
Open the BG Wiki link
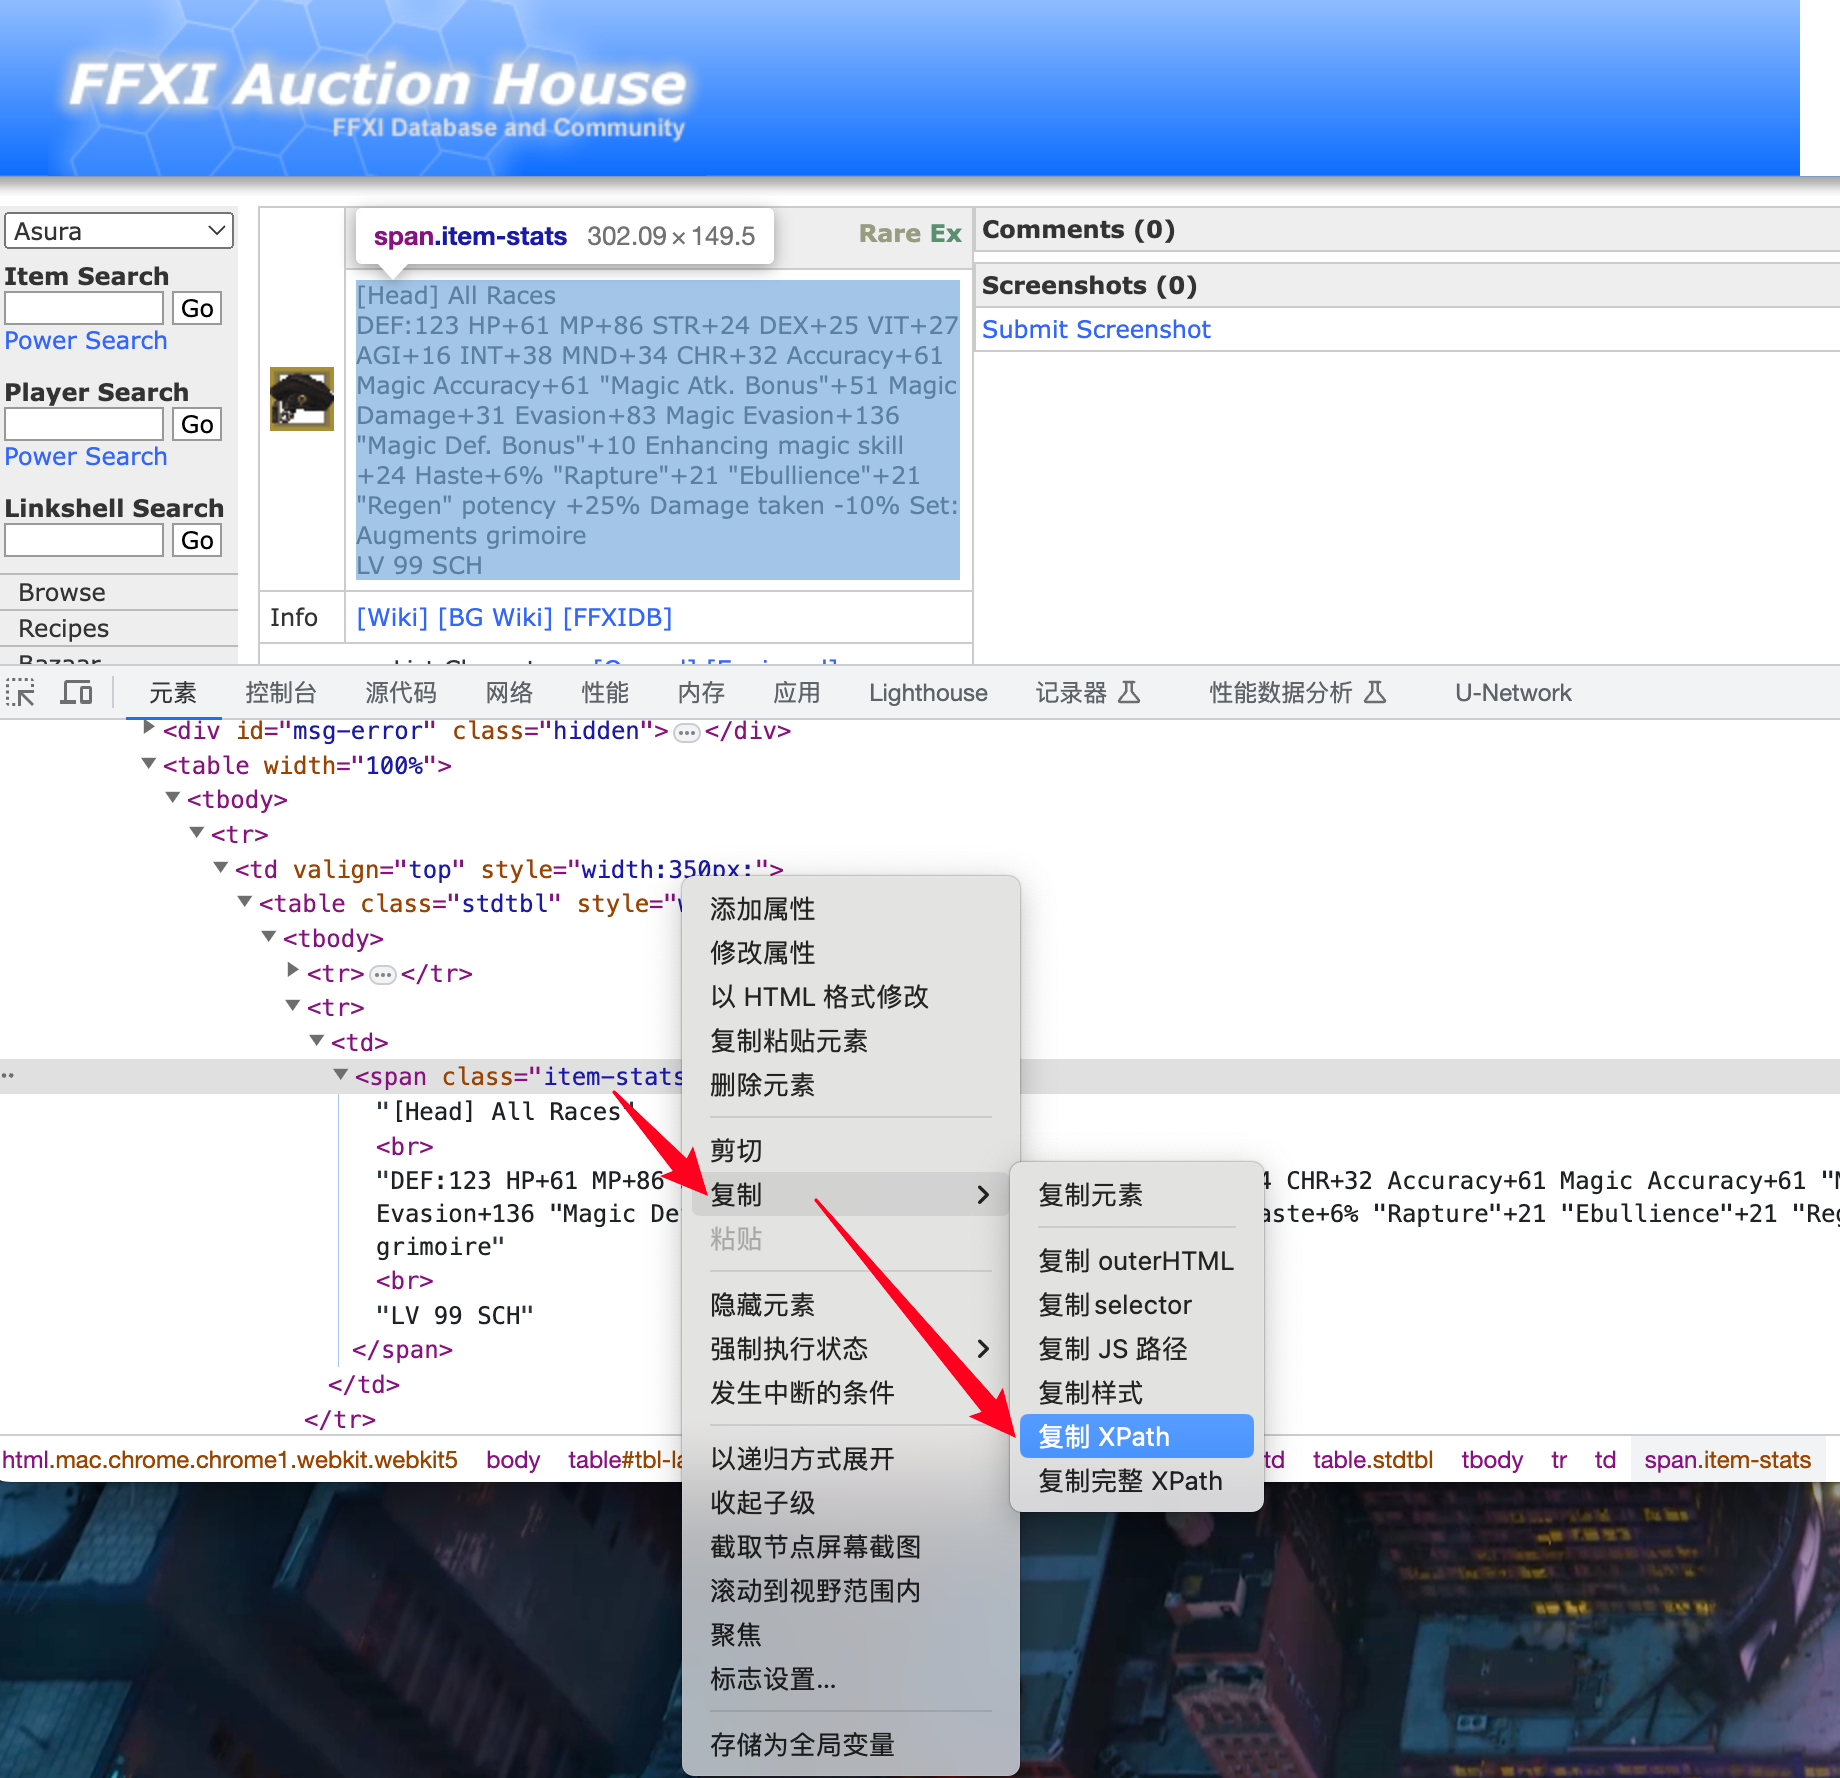tap(495, 617)
